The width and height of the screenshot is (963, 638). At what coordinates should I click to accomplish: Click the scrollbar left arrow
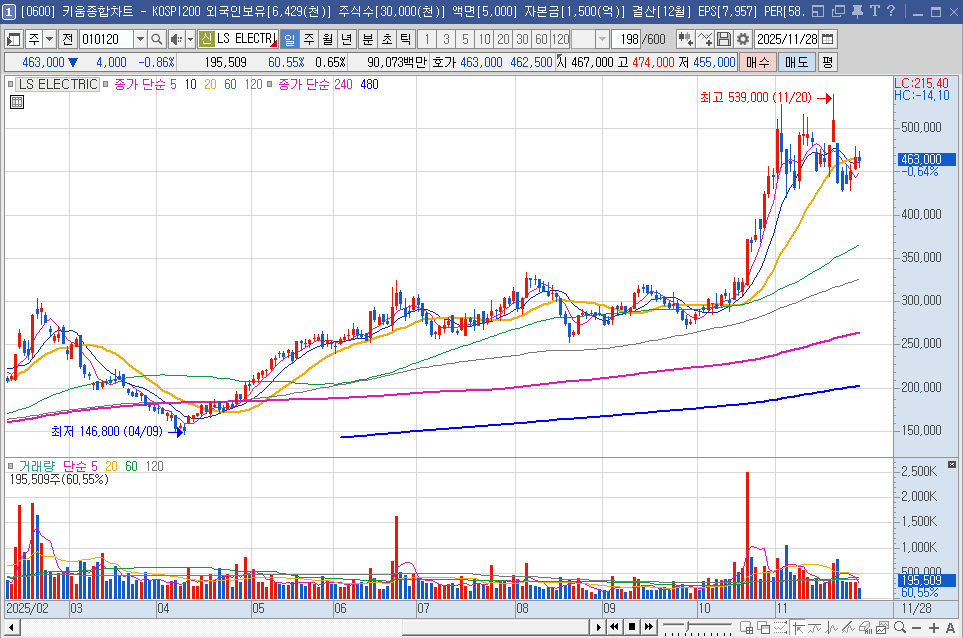pos(11,628)
